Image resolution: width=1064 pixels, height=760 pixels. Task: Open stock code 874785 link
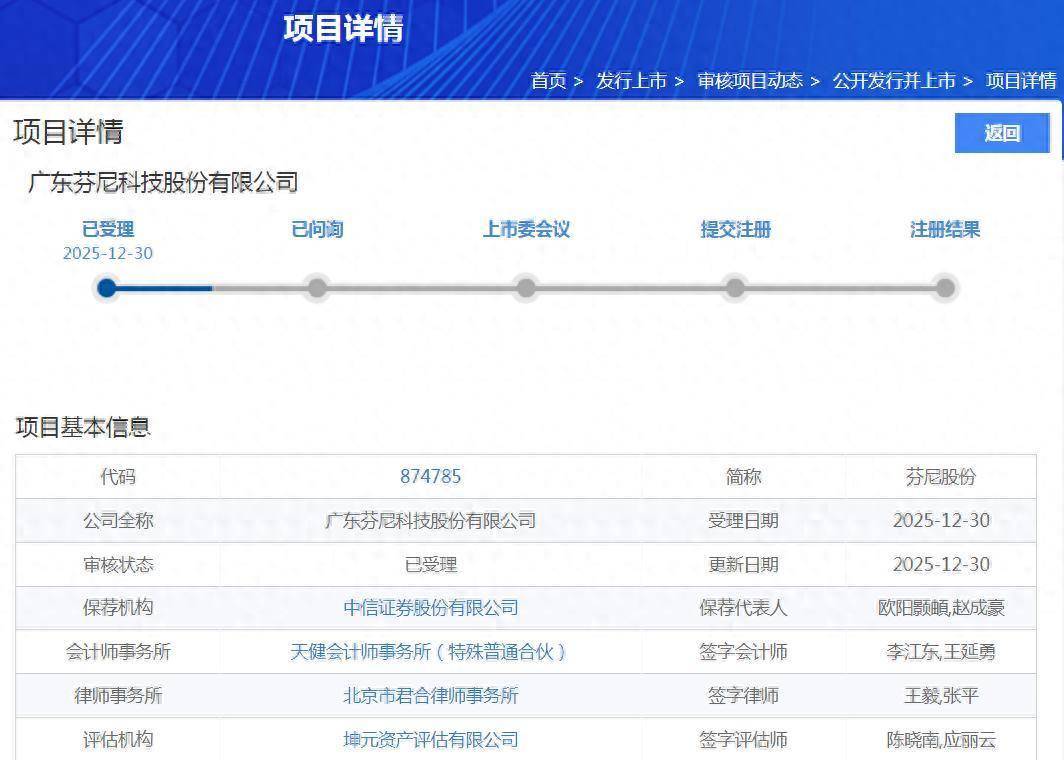point(430,477)
